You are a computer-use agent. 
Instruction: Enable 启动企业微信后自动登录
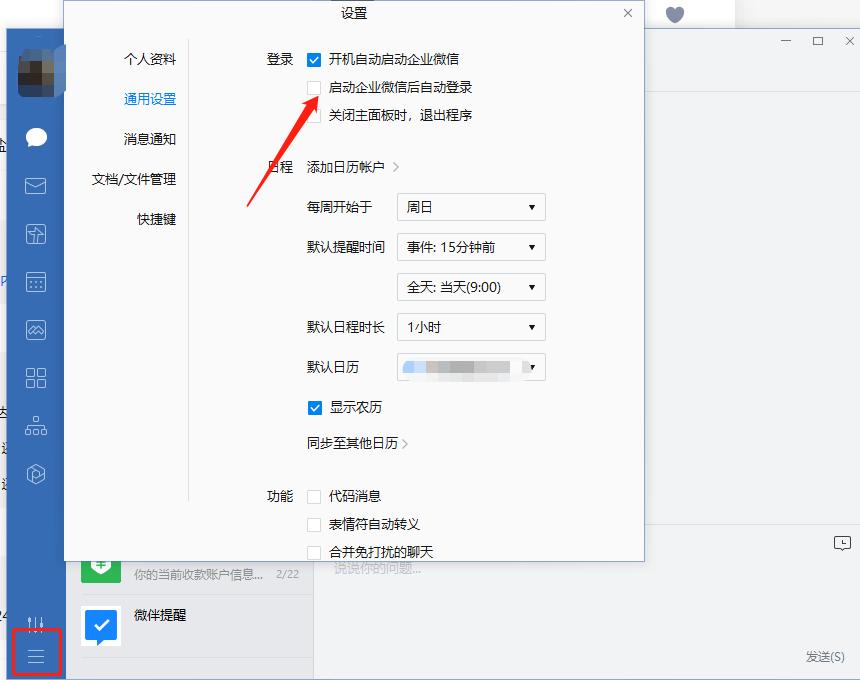[x=316, y=87]
